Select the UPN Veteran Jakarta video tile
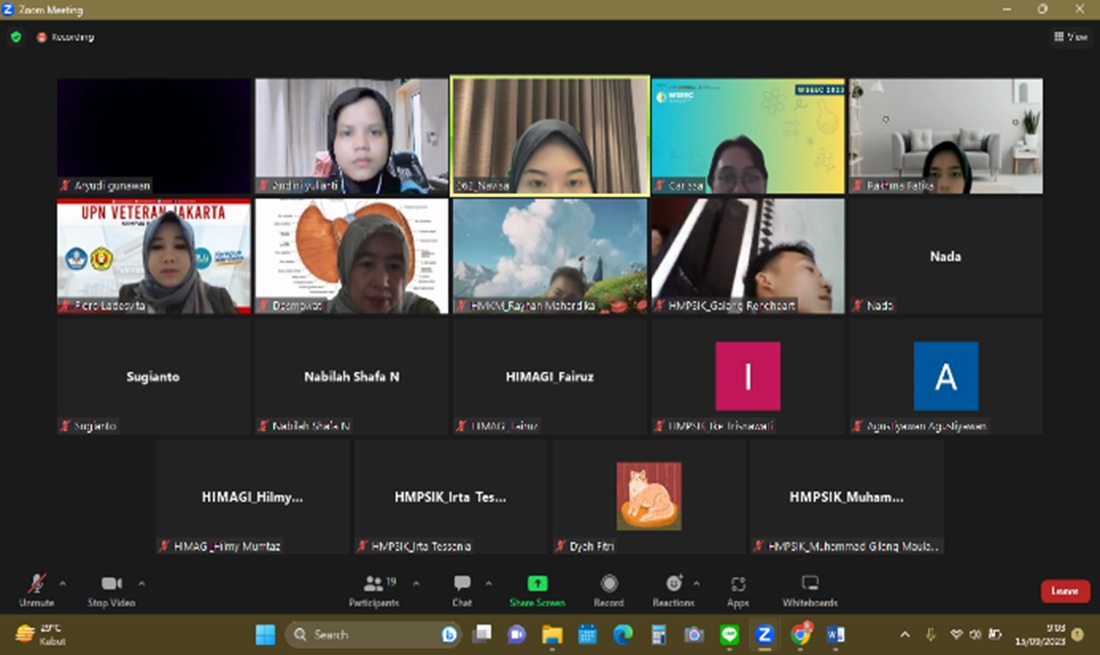Image resolution: width=1100 pixels, height=655 pixels. click(153, 256)
